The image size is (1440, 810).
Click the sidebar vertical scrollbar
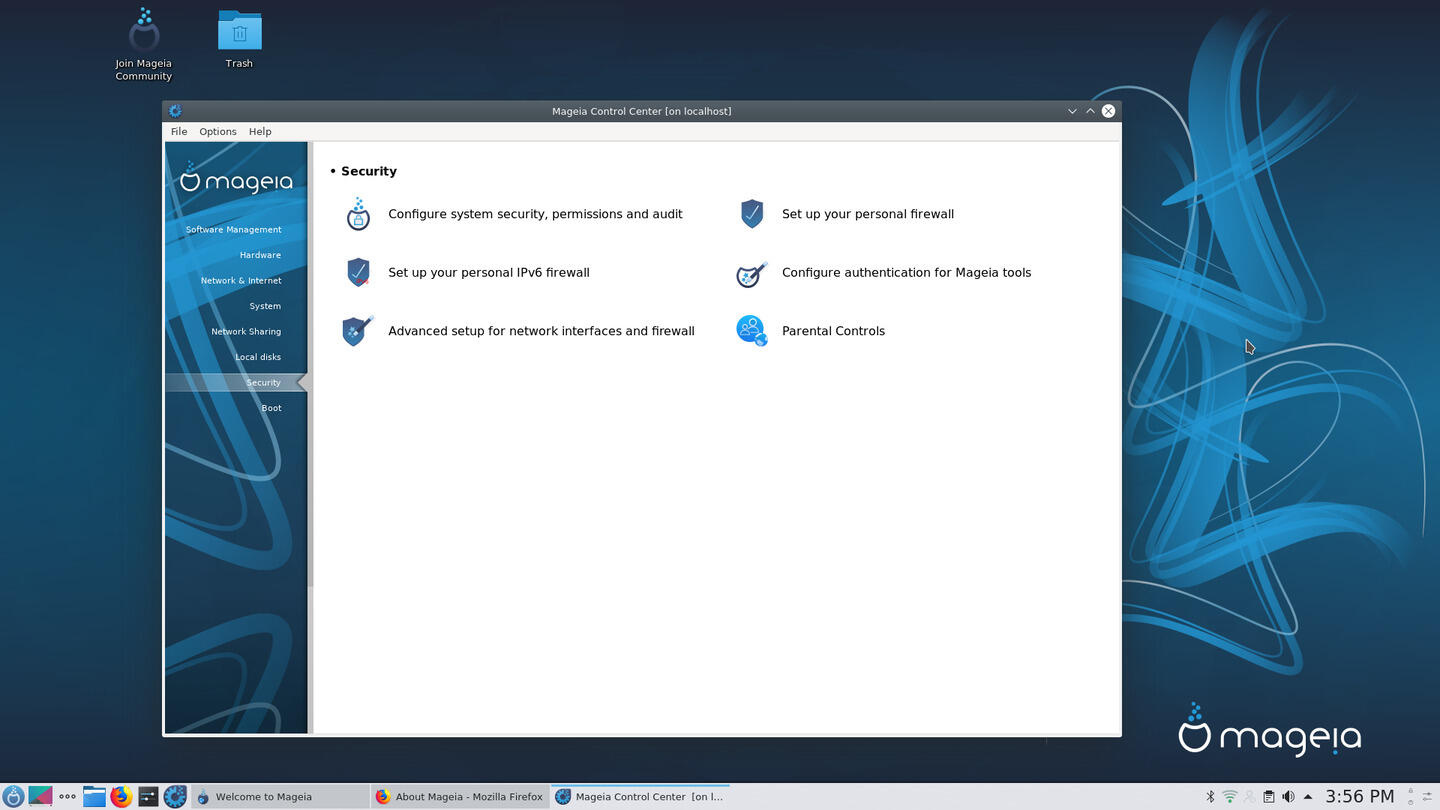[x=310, y=365]
